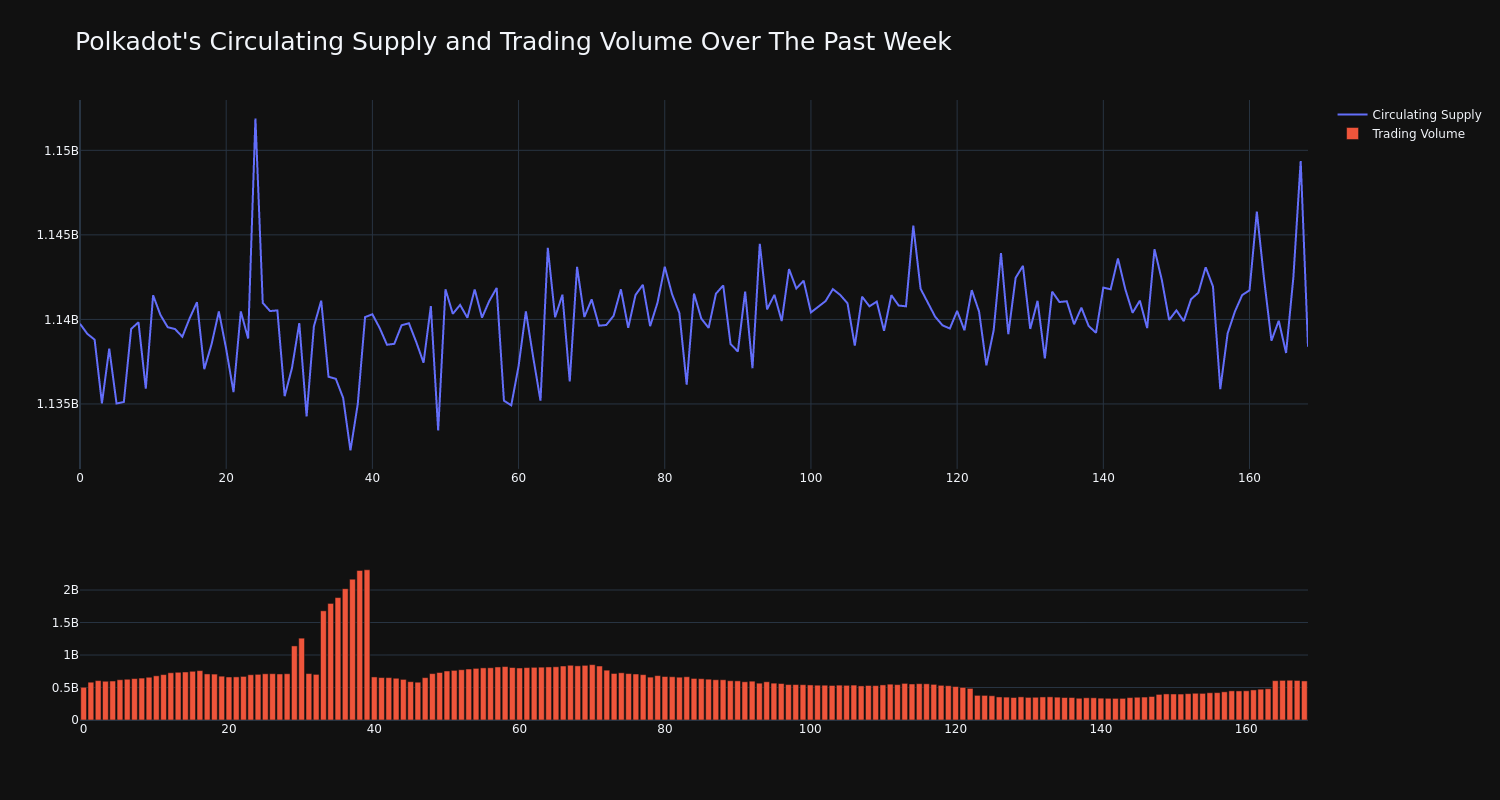Toggle the Circulating Supply legend entry
Viewport: 1500px width, 800px height.
click(1410, 115)
